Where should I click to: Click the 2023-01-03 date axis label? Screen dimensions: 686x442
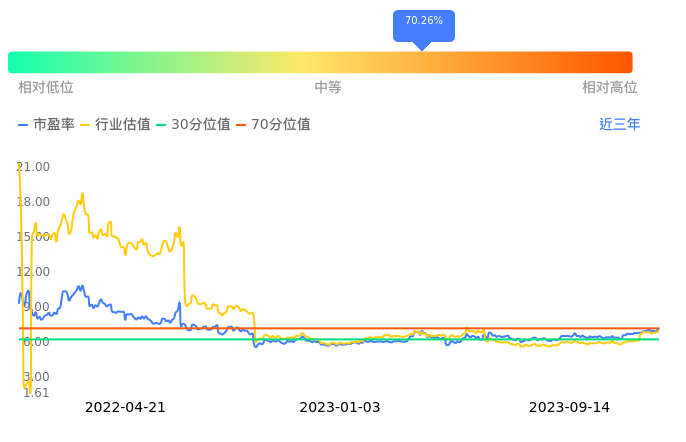pos(340,408)
